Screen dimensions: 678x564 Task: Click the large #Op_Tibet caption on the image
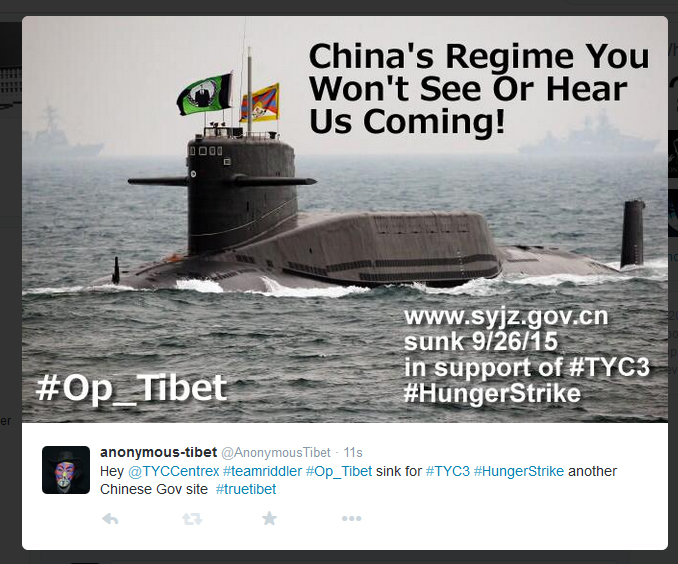click(x=131, y=388)
